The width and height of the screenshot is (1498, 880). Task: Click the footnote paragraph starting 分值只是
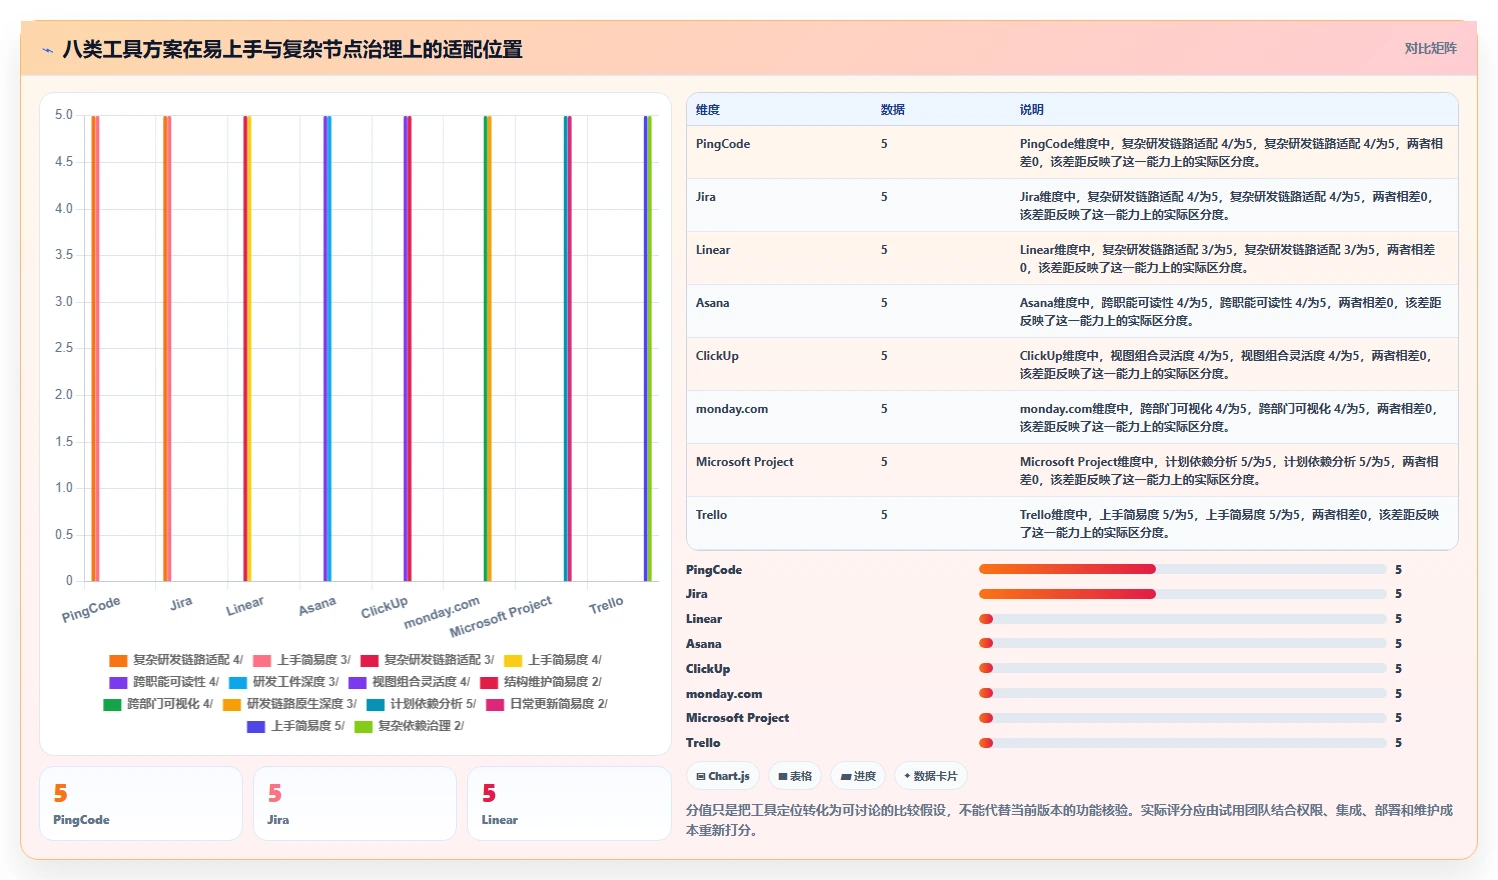coord(1070,820)
